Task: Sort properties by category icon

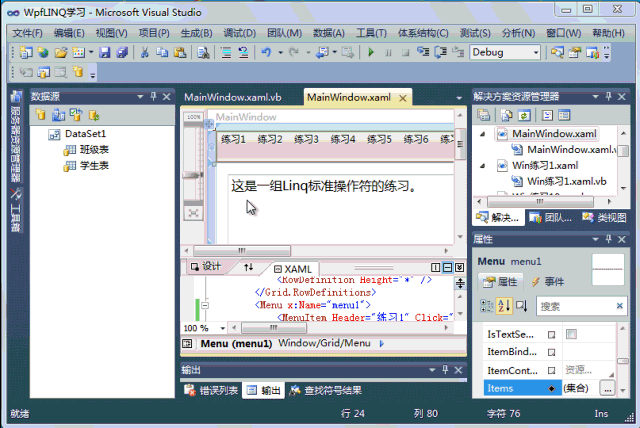Action: [x=486, y=306]
